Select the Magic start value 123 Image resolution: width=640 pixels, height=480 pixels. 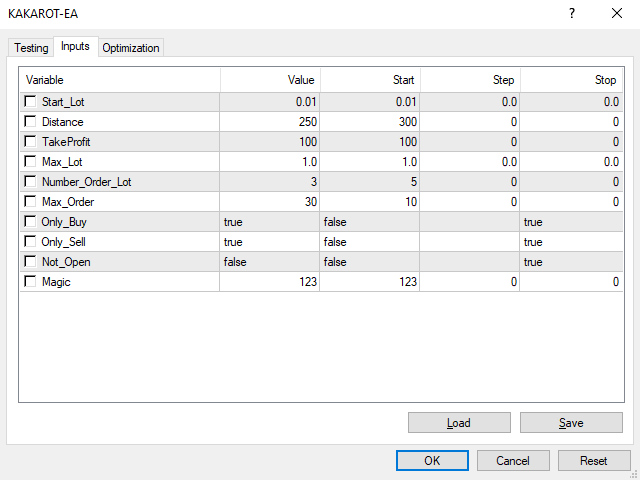click(x=370, y=282)
